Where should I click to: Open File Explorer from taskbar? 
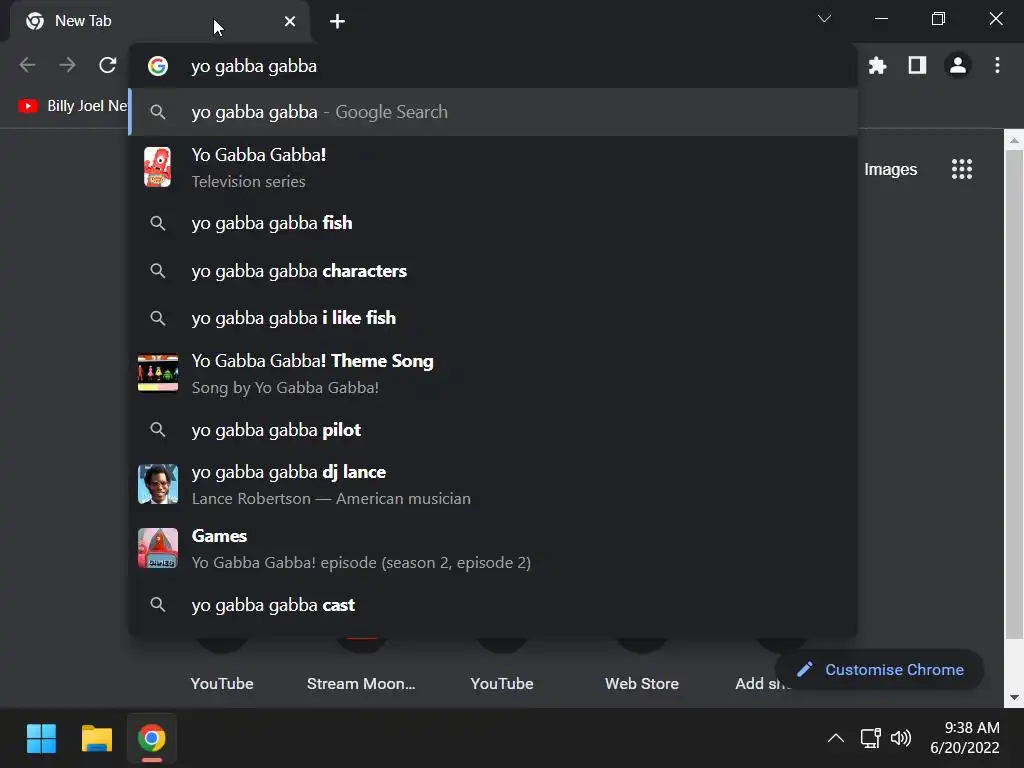pyautogui.click(x=97, y=739)
